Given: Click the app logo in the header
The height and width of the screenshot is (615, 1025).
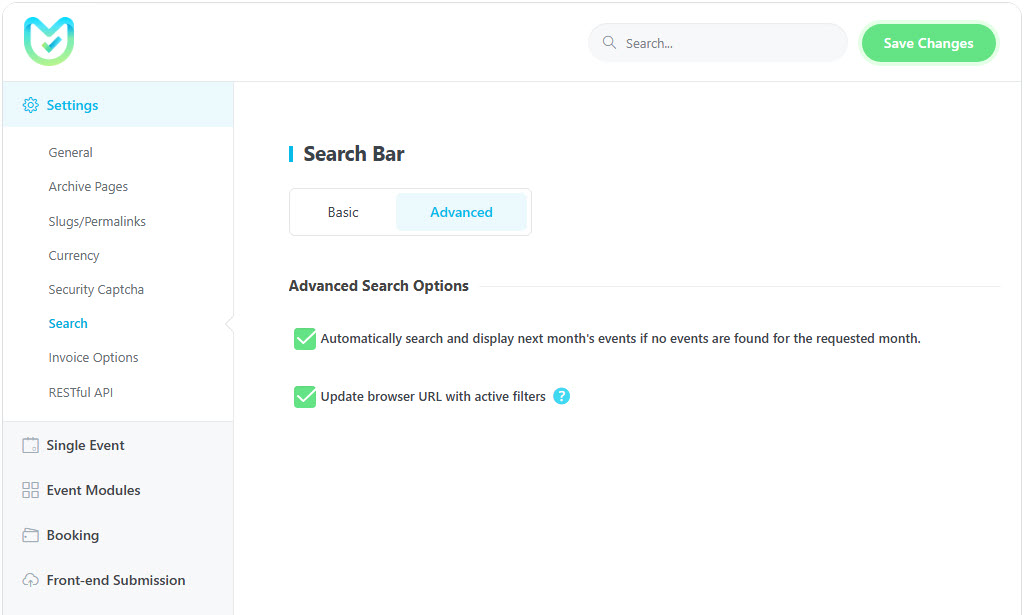Looking at the screenshot, I should point(49,42).
